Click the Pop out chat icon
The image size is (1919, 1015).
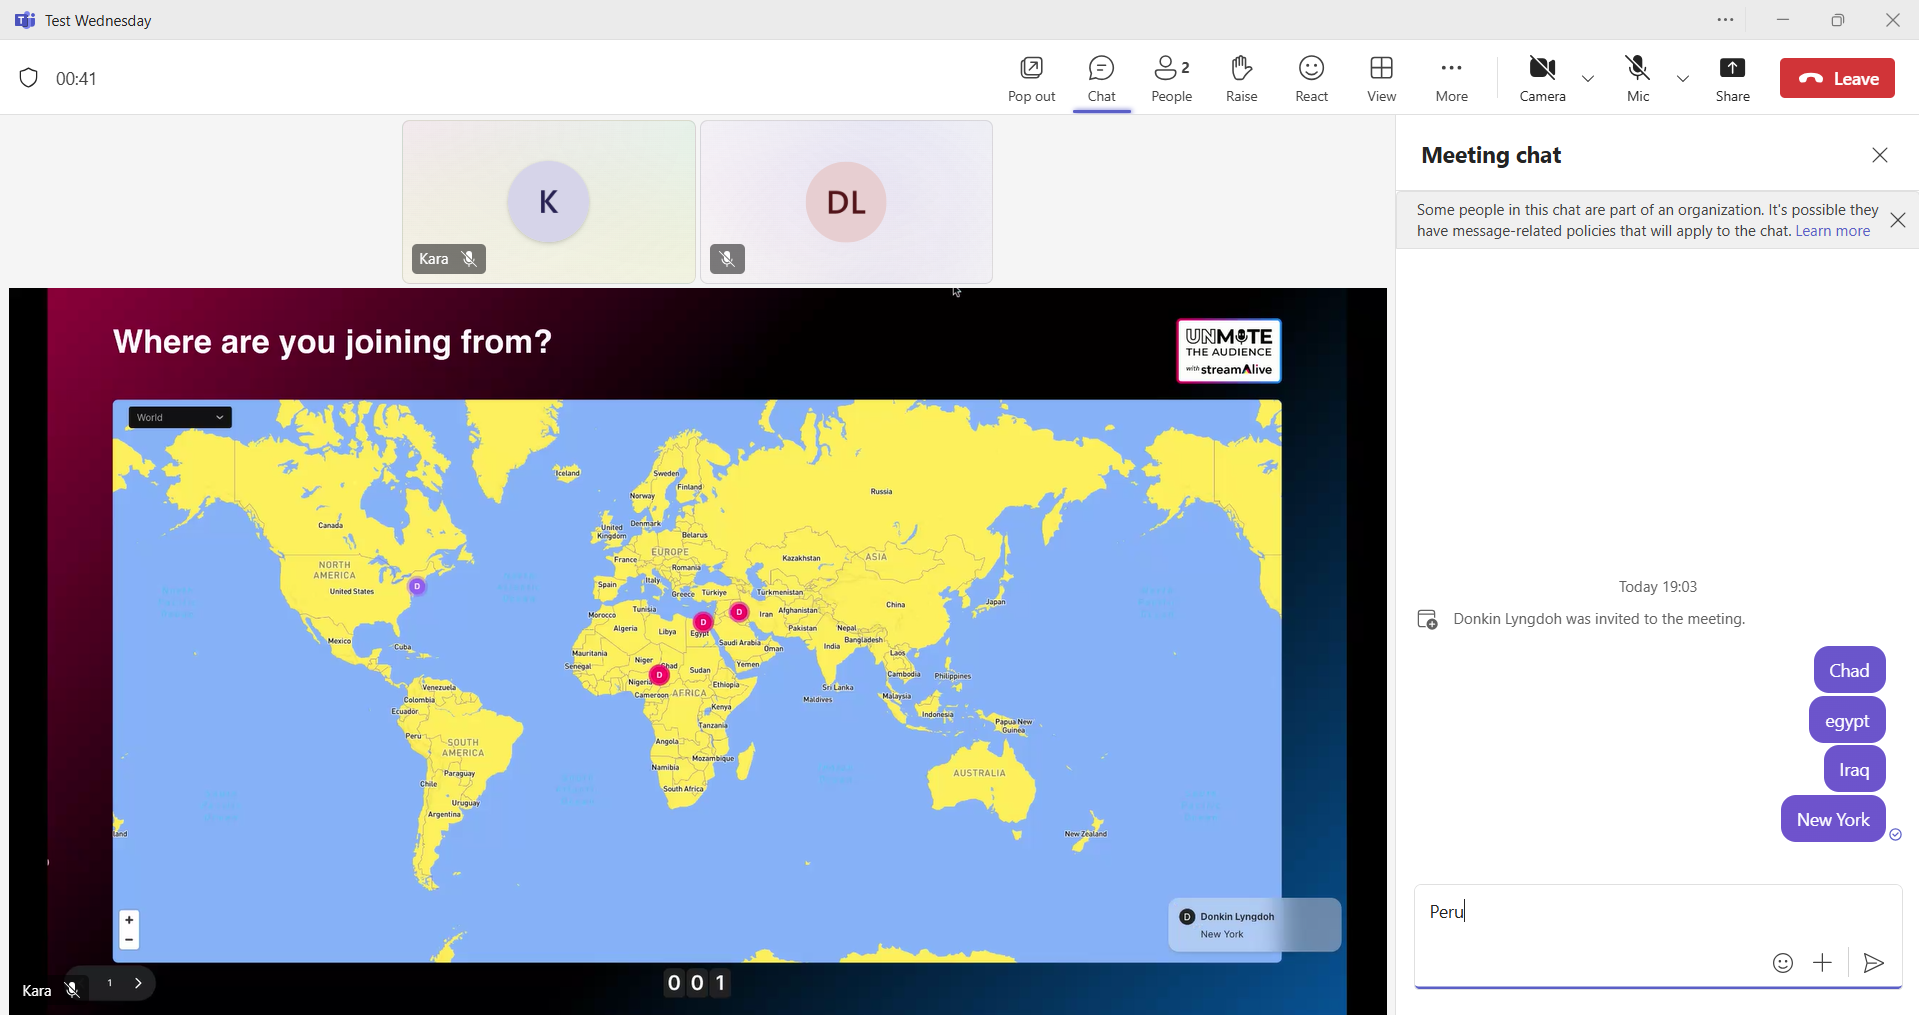[1031, 79]
